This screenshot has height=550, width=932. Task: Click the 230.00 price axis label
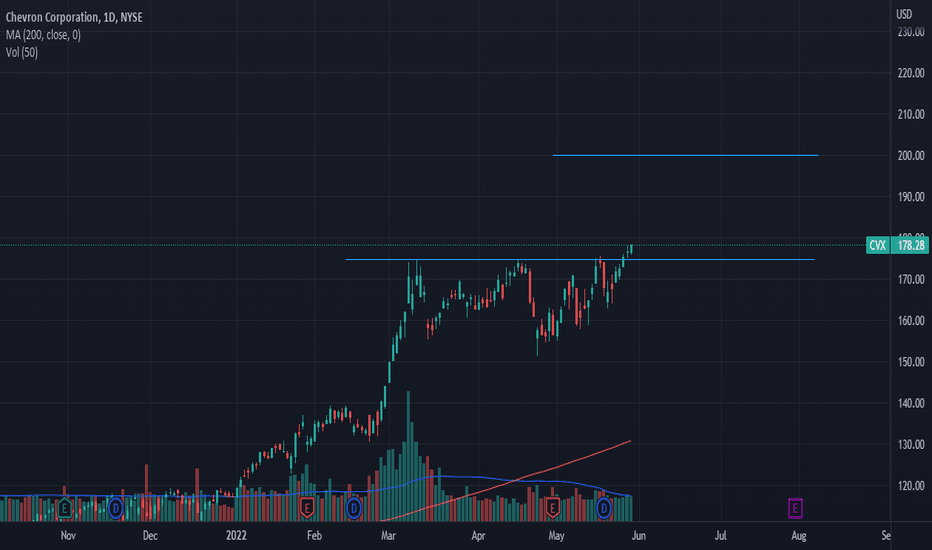tap(911, 32)
